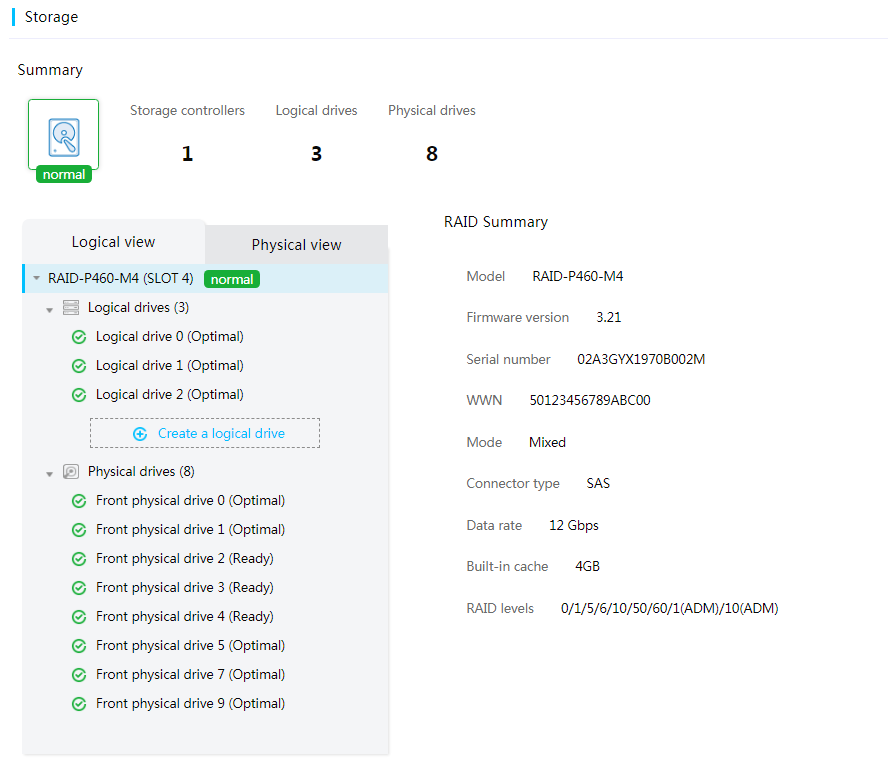Click the status icon of Front physical drive 3
The height and width of the screenshot is (763, 888).
79,588
